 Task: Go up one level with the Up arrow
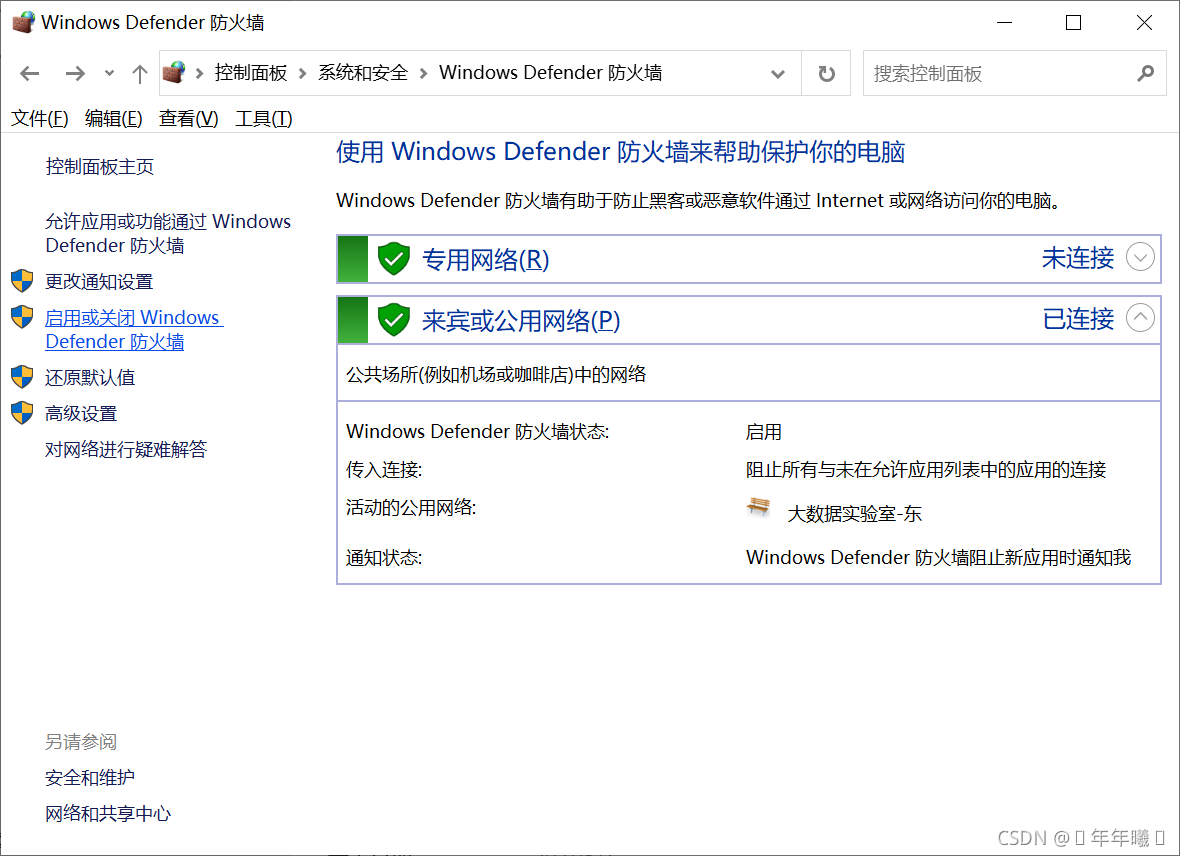(139, 73)
